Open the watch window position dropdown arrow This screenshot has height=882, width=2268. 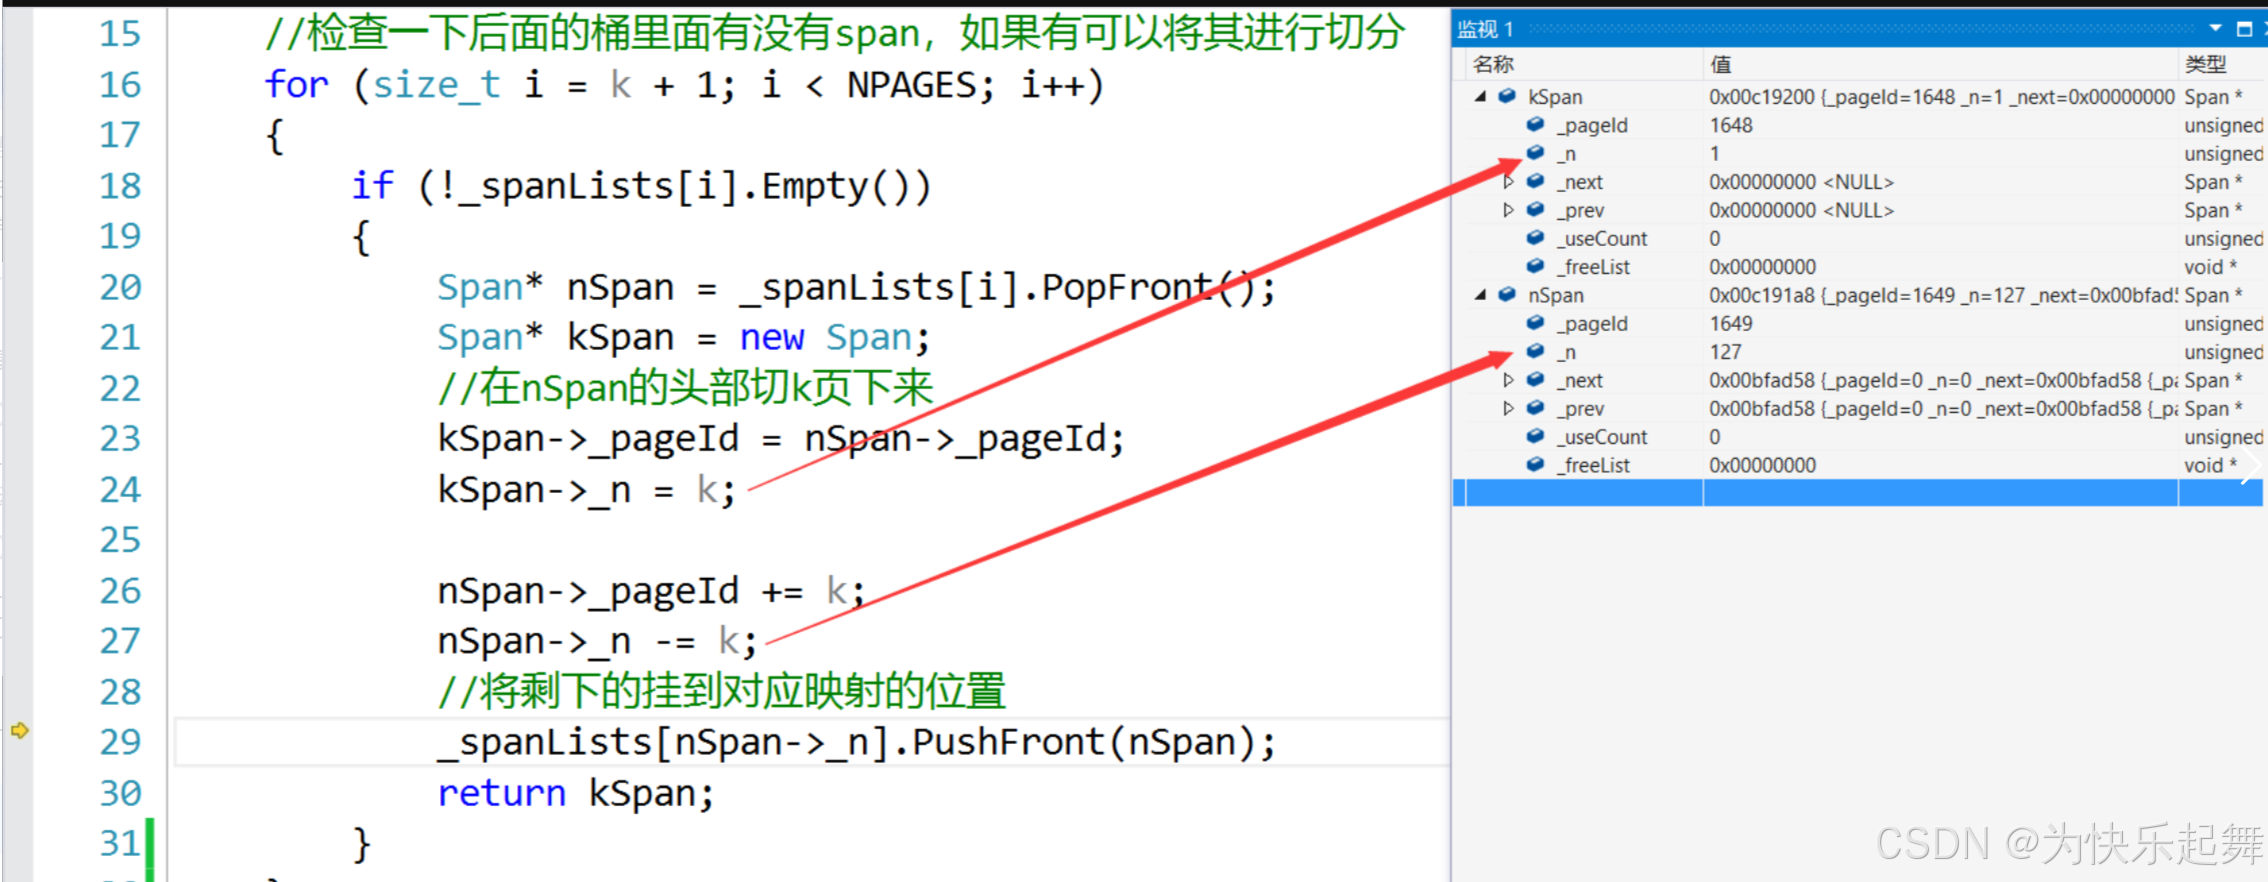[2215, 28]
